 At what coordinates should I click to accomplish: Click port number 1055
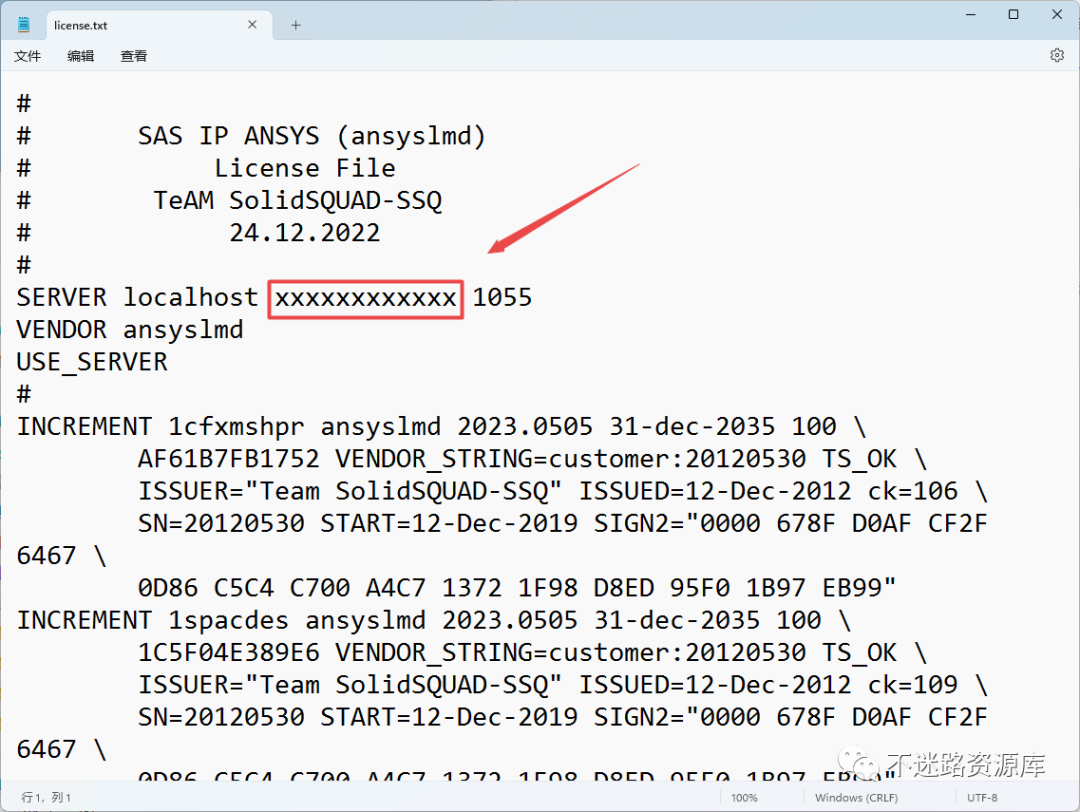click(x=502, y=298)
